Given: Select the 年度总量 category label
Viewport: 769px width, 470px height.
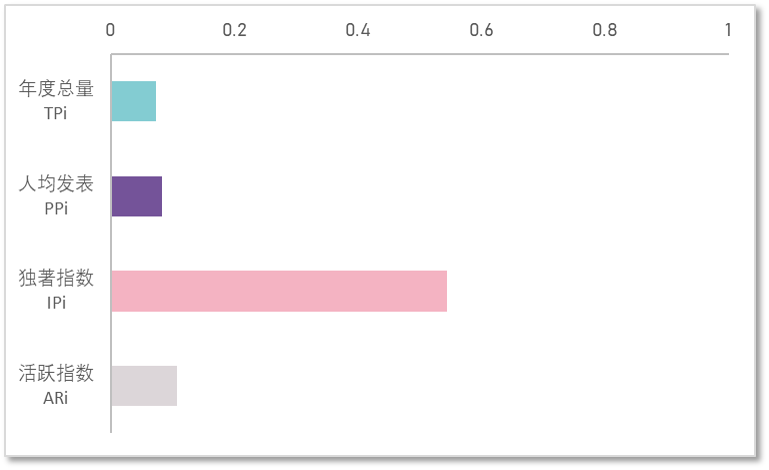Looking at the screenshot, I should pos(56,89).
